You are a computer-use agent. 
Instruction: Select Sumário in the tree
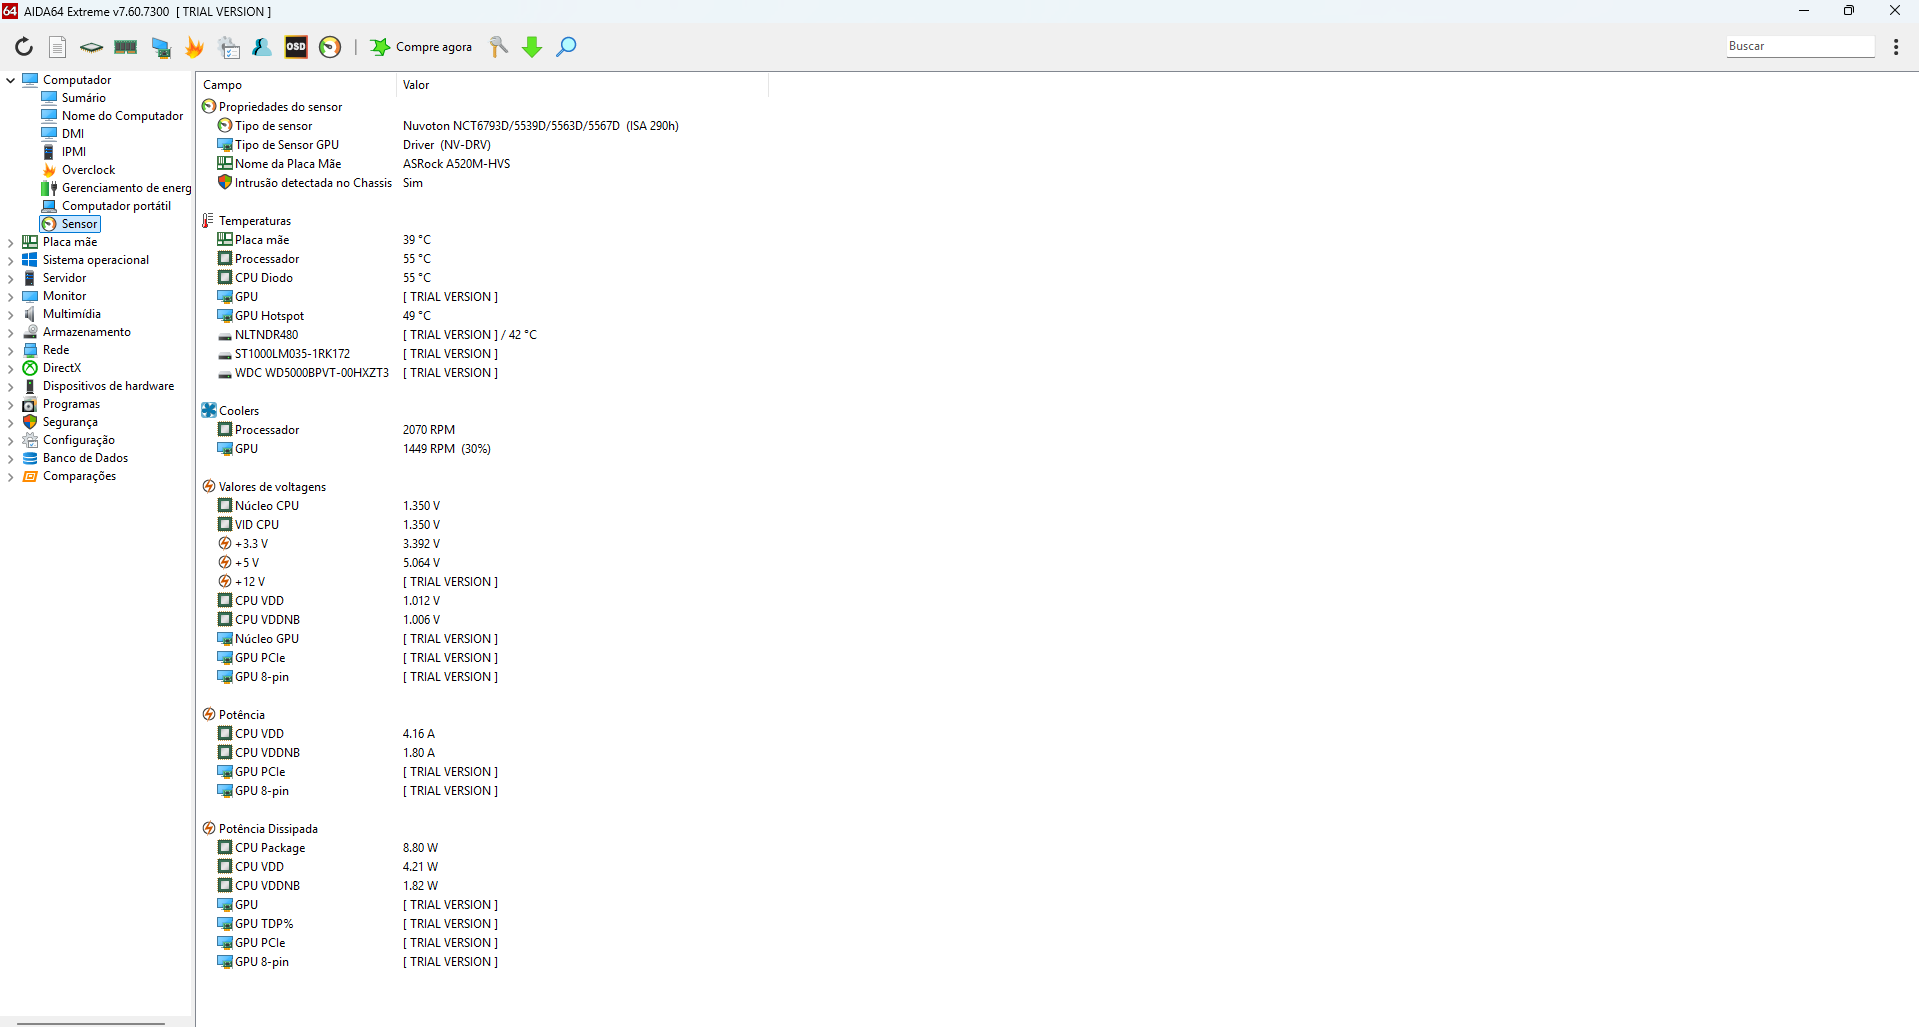coord(73,98)
